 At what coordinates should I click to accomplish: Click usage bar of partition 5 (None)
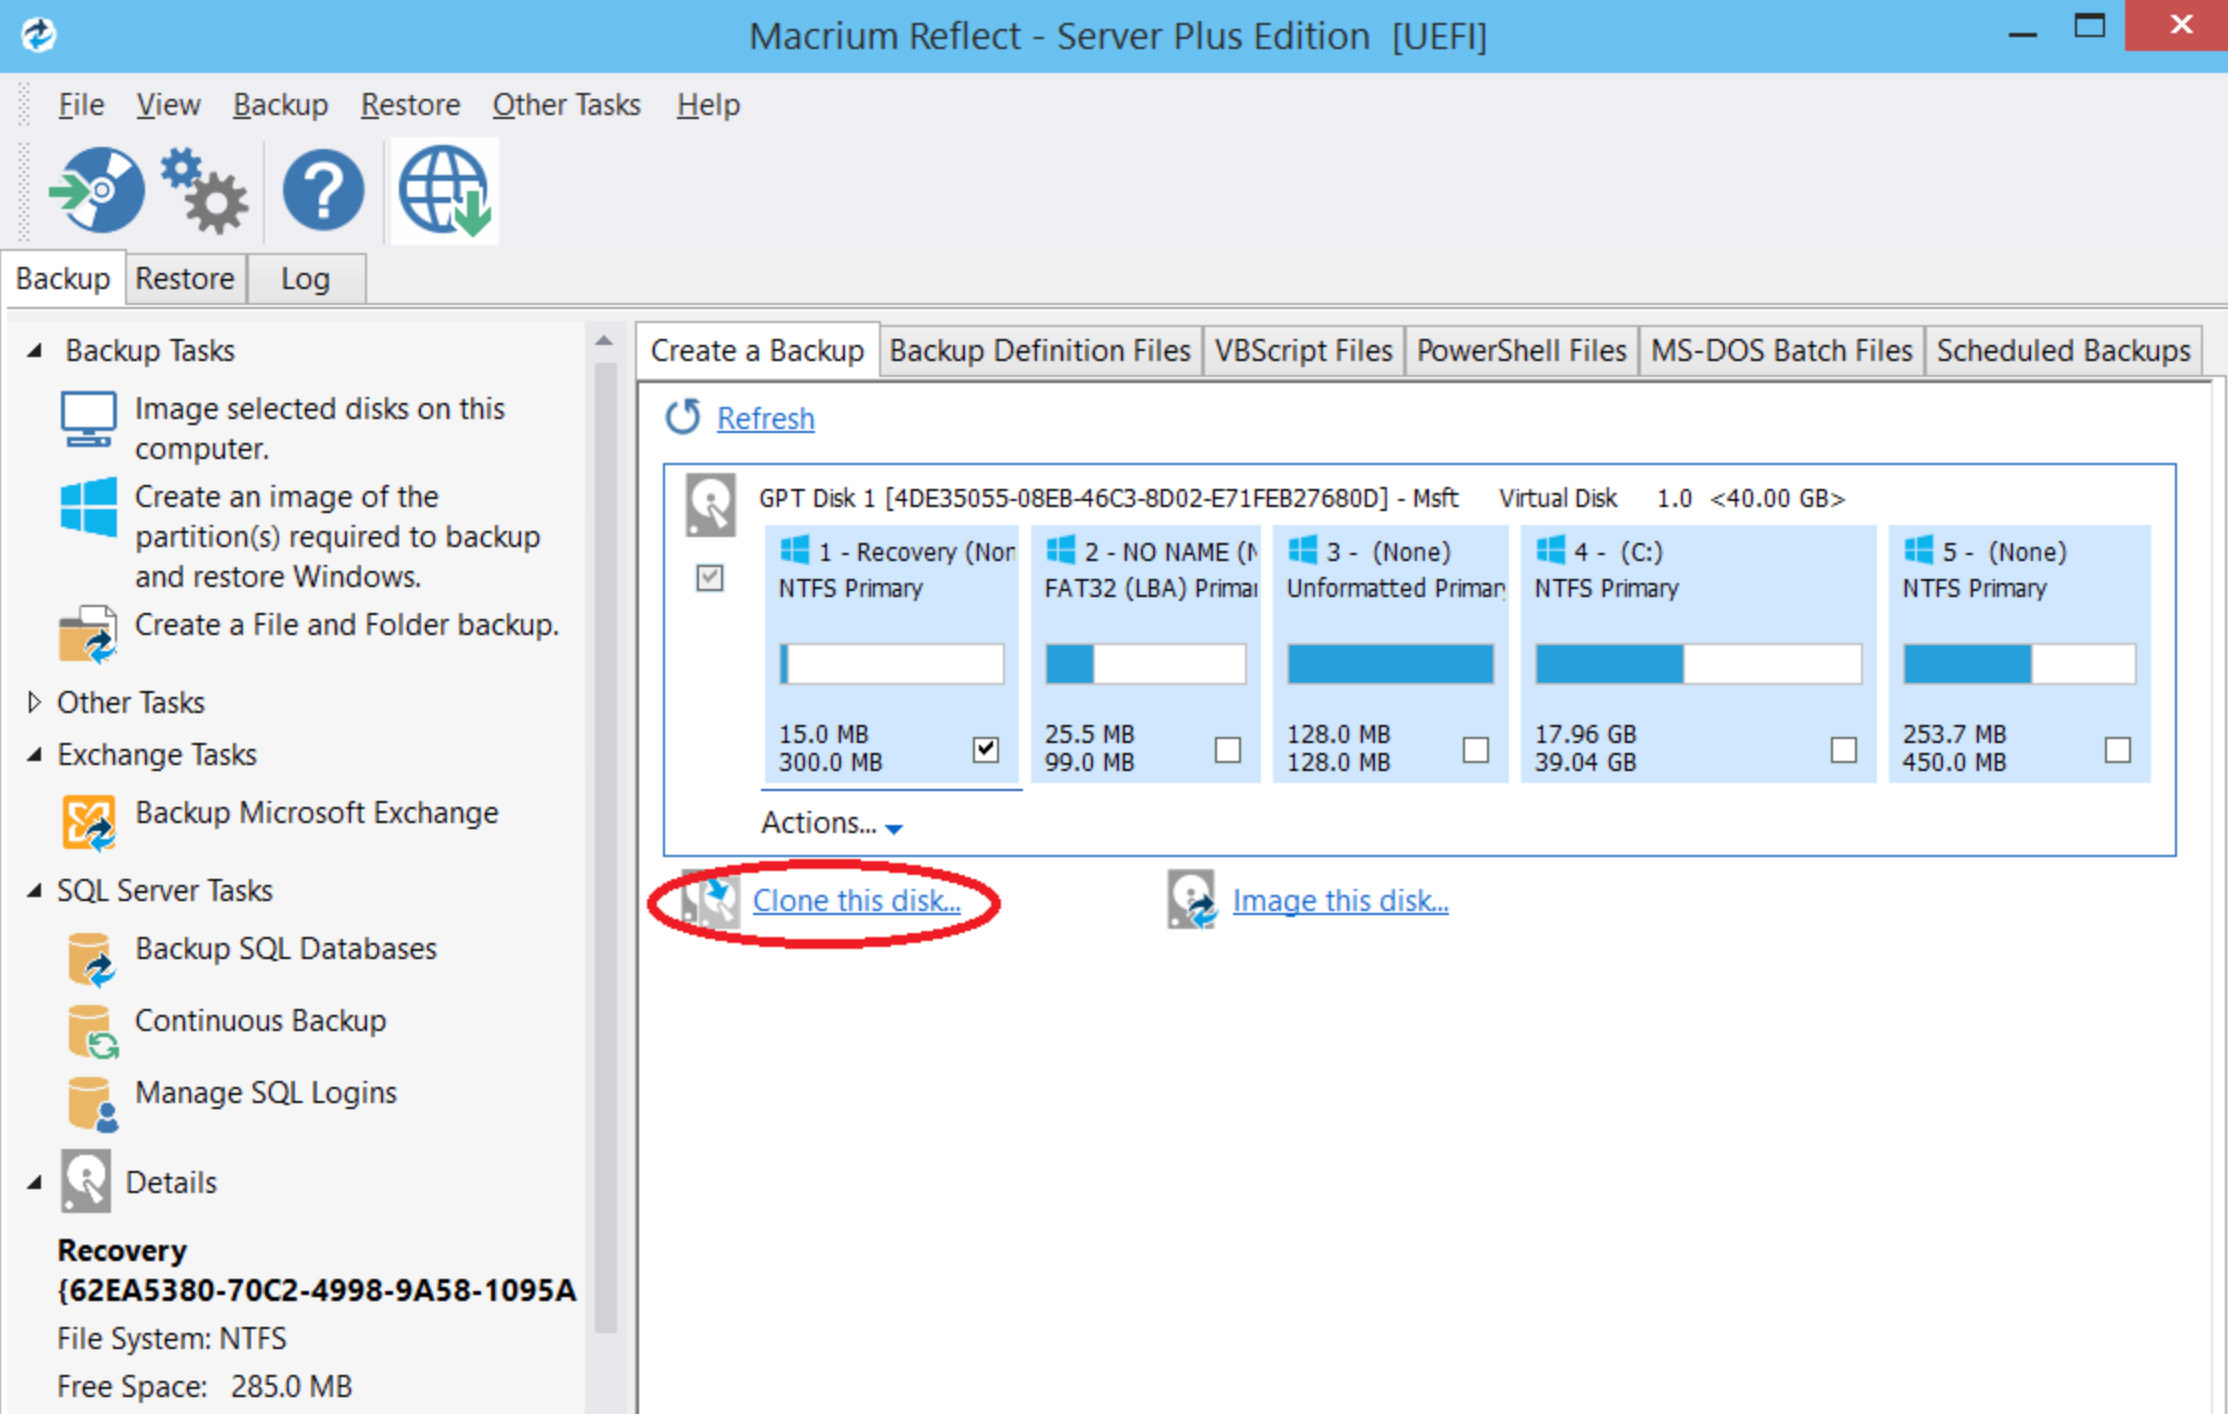point(2019,664)
